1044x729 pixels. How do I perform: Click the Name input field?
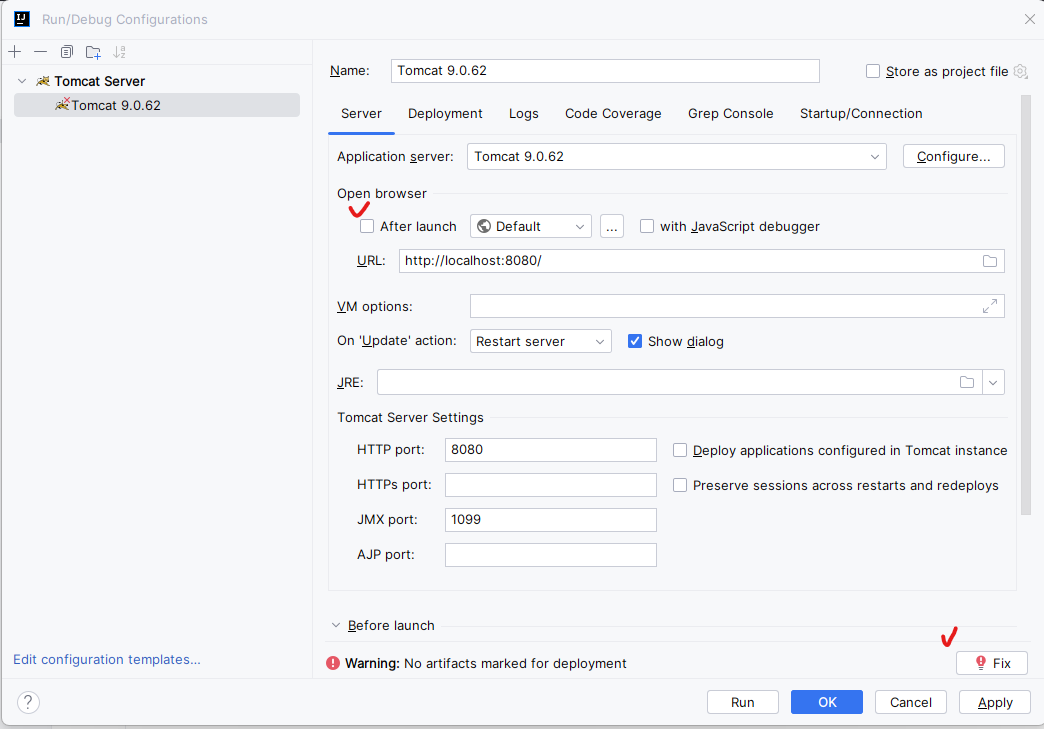tap(605, 71)
